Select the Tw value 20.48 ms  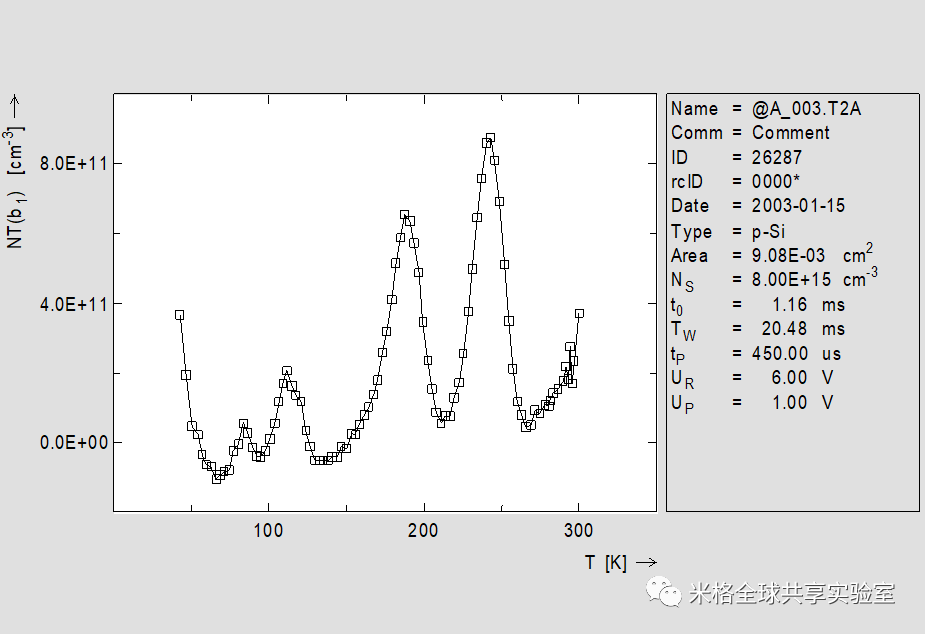(803, 329)
